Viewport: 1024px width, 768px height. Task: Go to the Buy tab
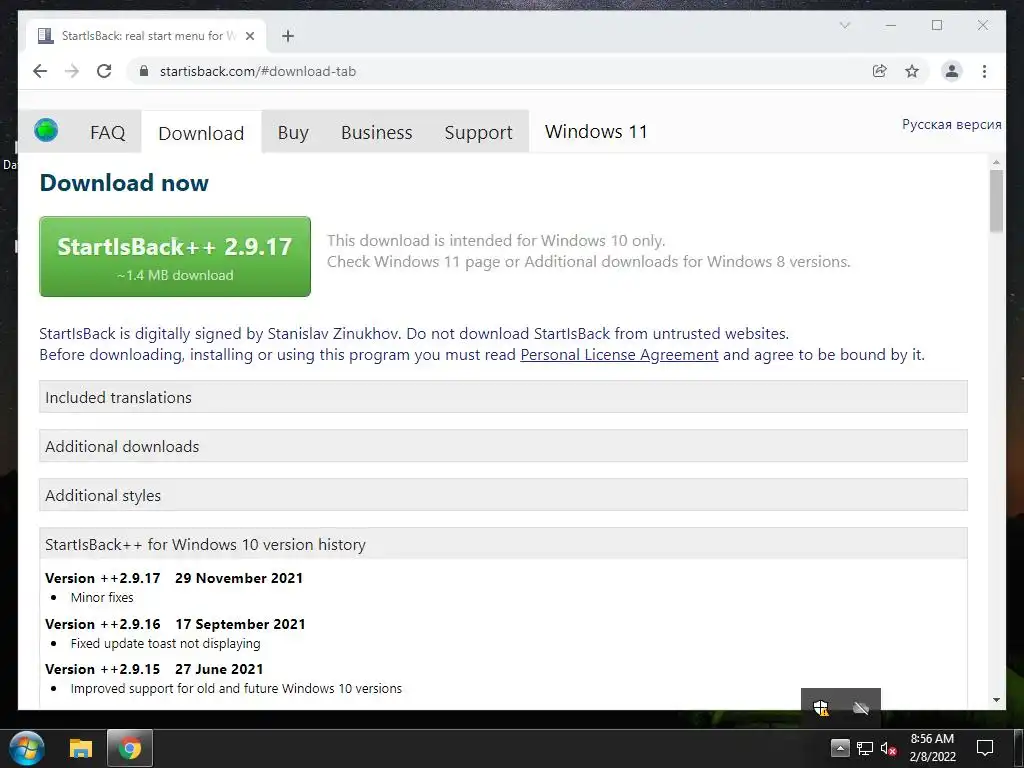click(x=293, y=133)
